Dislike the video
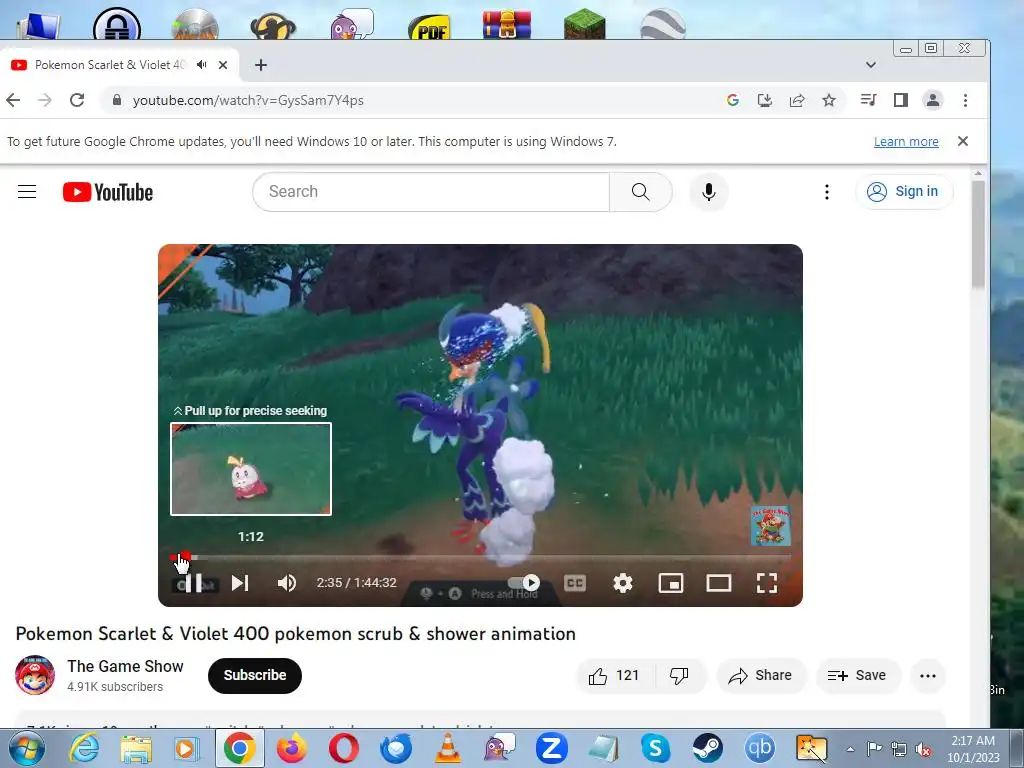Image resolution: width=1024 pixels, height=768 pixels. click(x=680, y=675)
